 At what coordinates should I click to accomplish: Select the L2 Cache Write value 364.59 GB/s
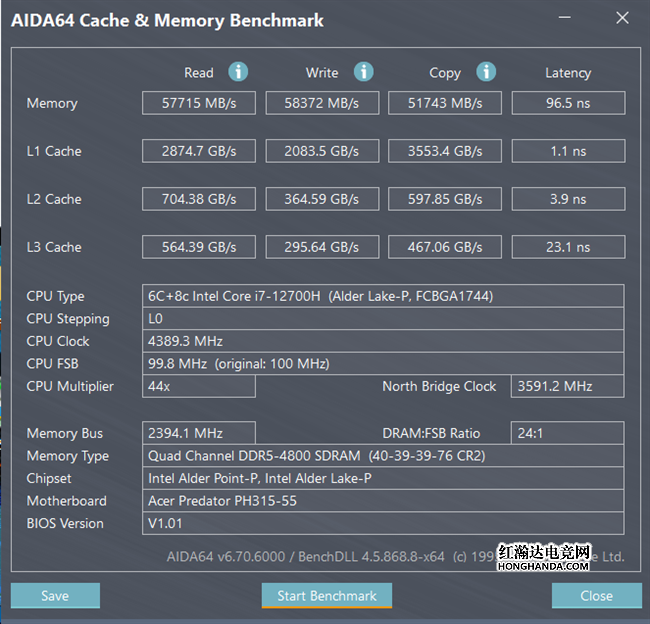click(x=322, y=199)
